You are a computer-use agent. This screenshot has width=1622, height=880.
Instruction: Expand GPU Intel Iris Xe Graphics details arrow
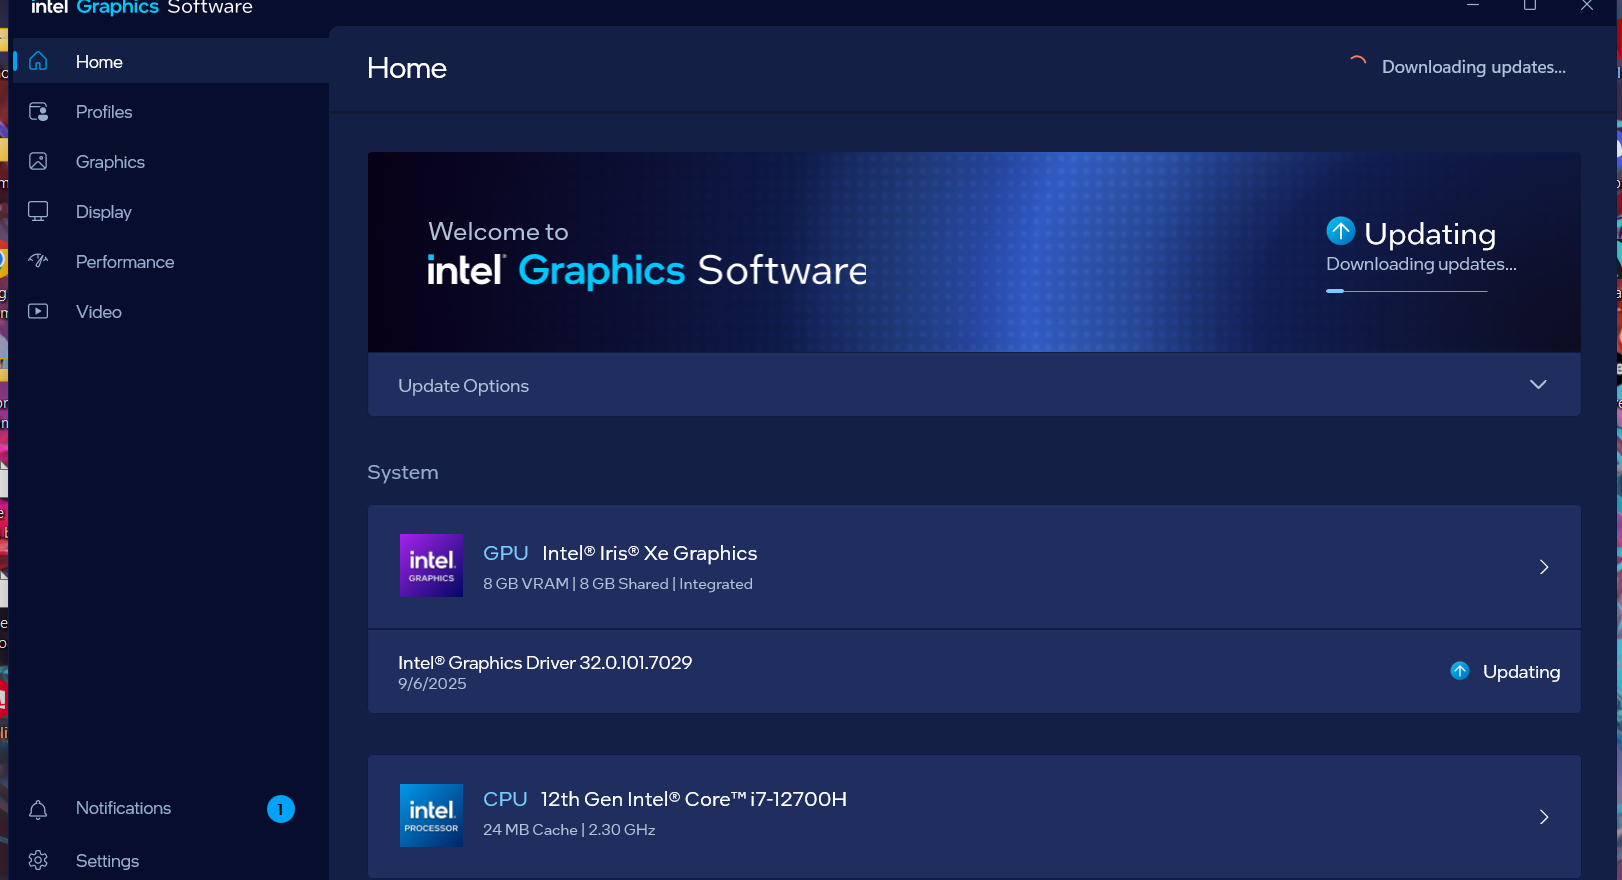(1544, 567)
